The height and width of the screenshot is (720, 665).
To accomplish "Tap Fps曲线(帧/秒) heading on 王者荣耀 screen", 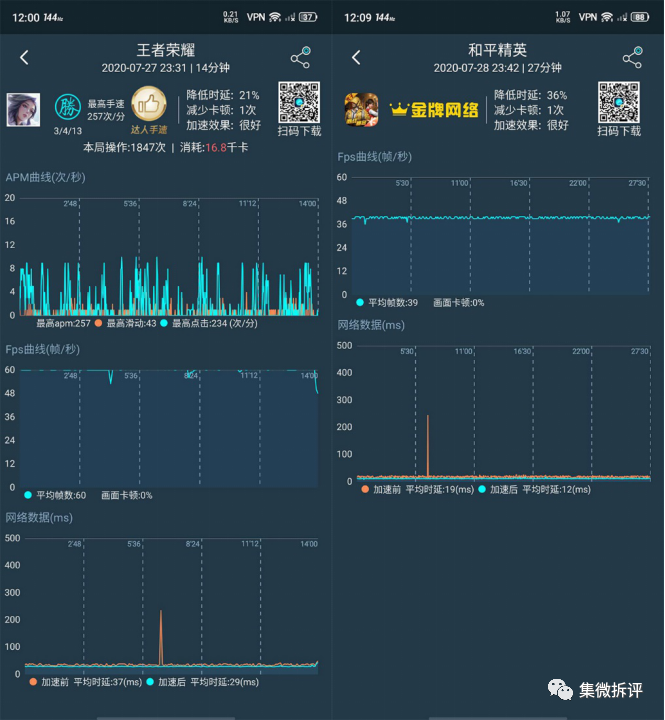I will tap(43, 349).
